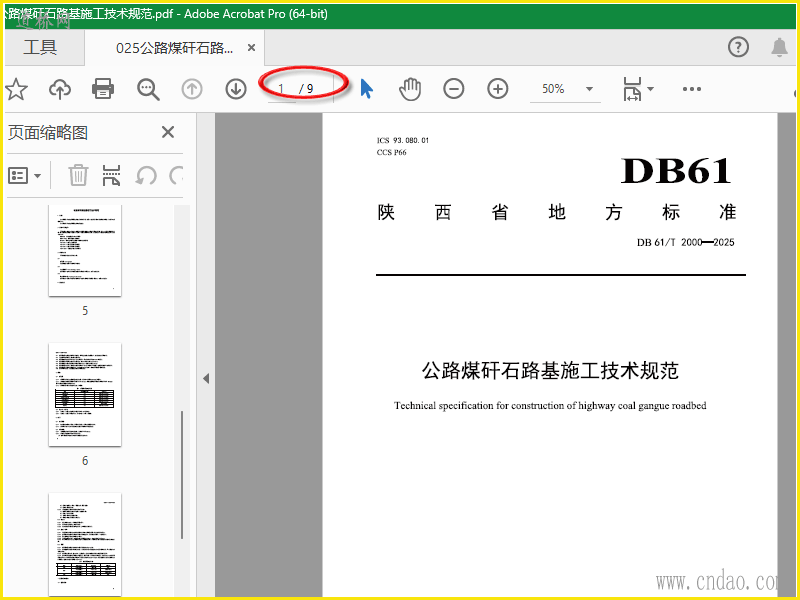Delete pages with the trash icon
Viewport: 800px width, 600px height.
click(78, 175)
